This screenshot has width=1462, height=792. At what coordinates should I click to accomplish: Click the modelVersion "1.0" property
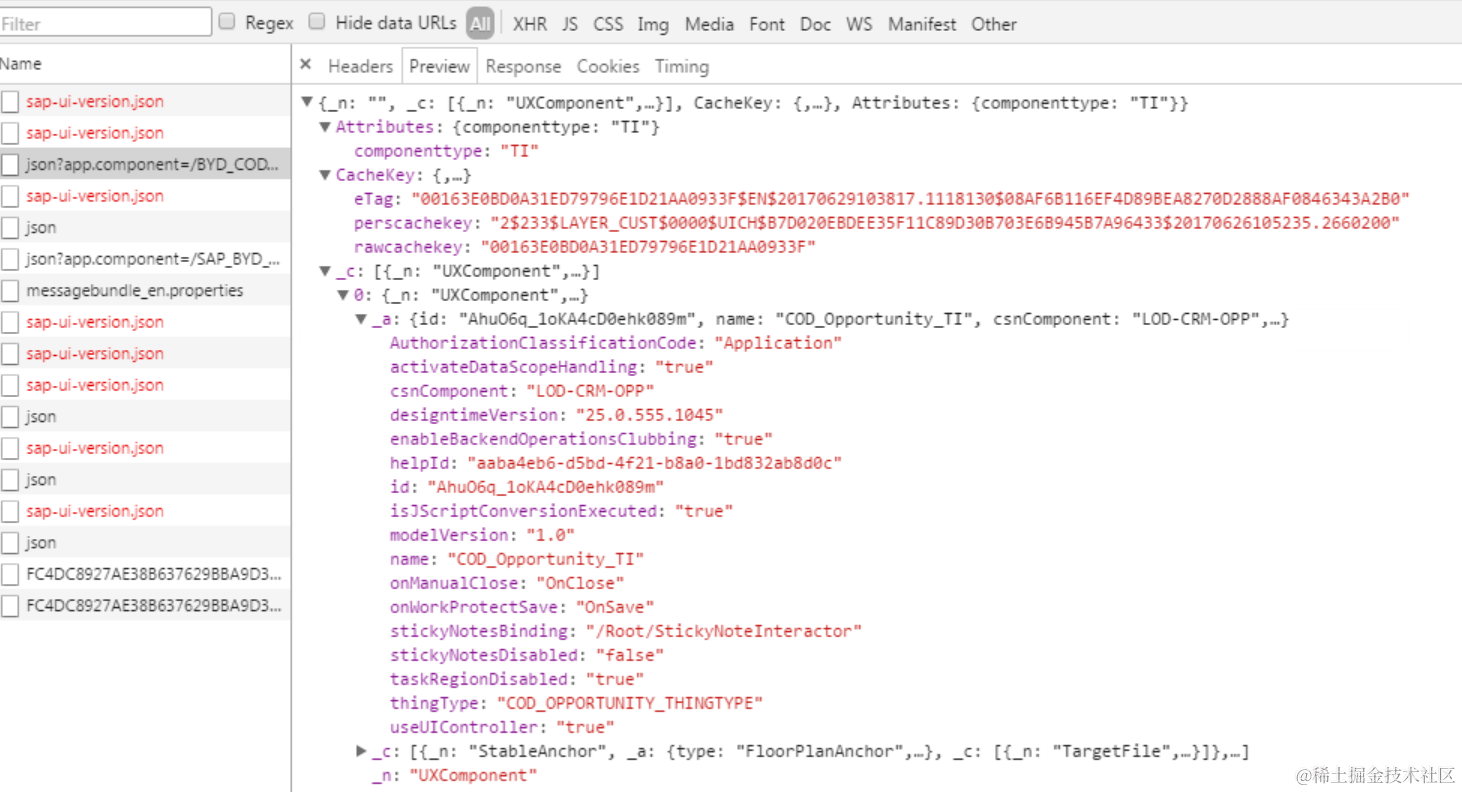point(482,534)
